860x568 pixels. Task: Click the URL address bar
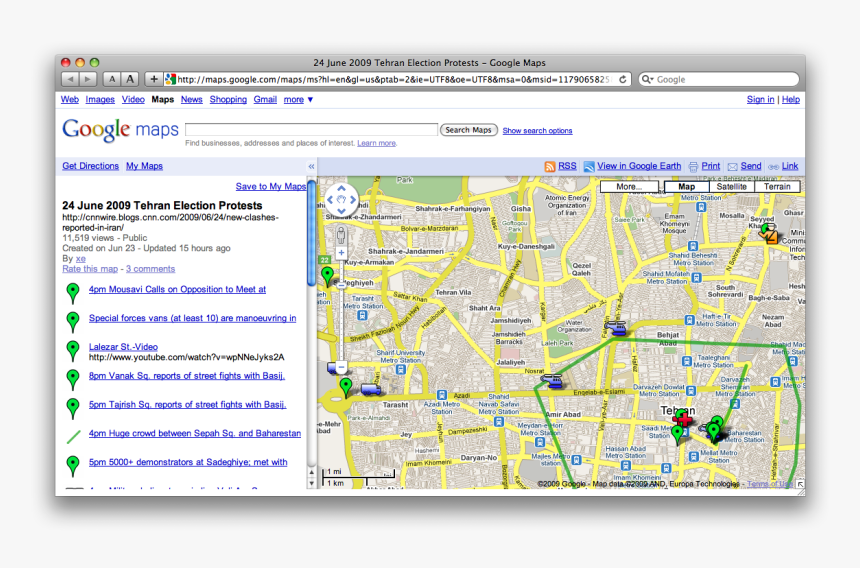pos(393,79)
